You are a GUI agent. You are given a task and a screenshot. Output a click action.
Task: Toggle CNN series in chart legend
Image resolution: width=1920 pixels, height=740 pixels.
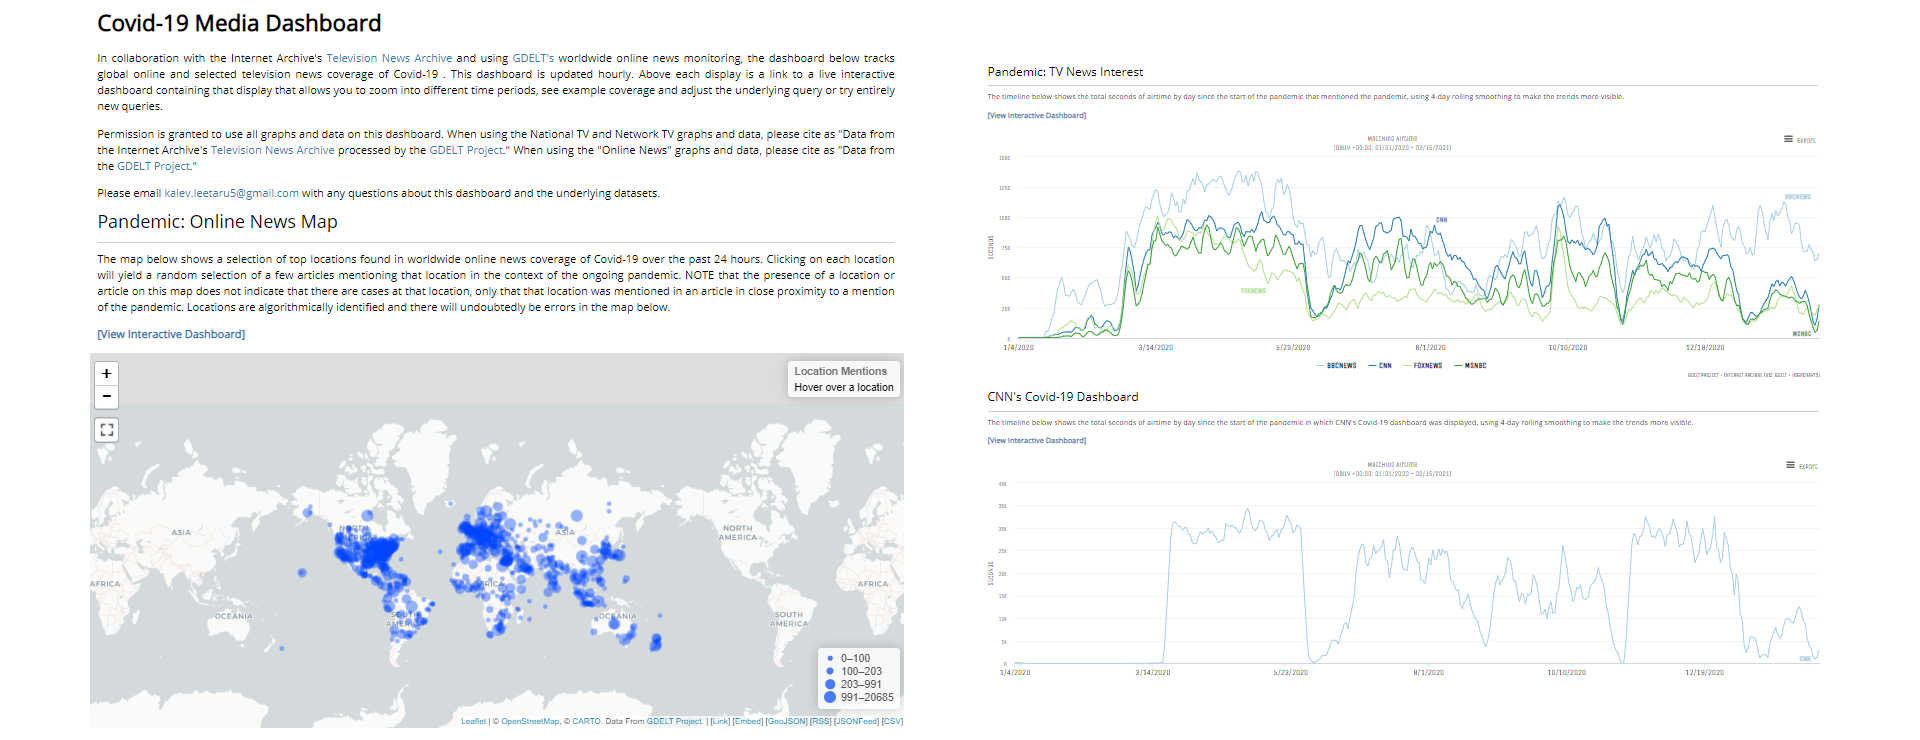click(x=1380, y=366)
